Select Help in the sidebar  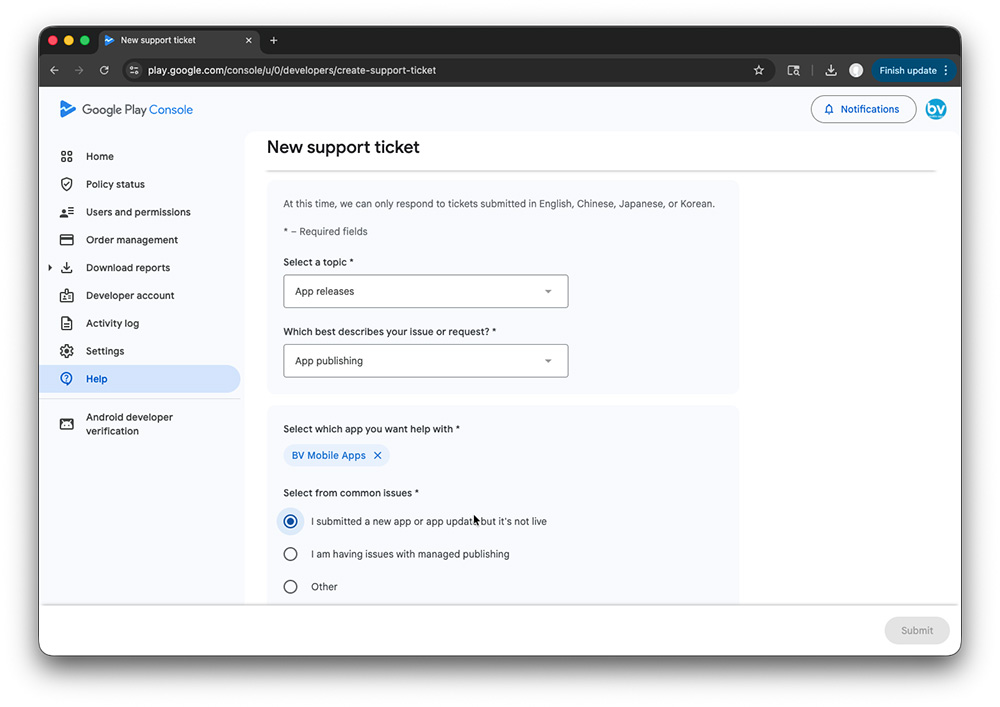[x=140, y=379]
